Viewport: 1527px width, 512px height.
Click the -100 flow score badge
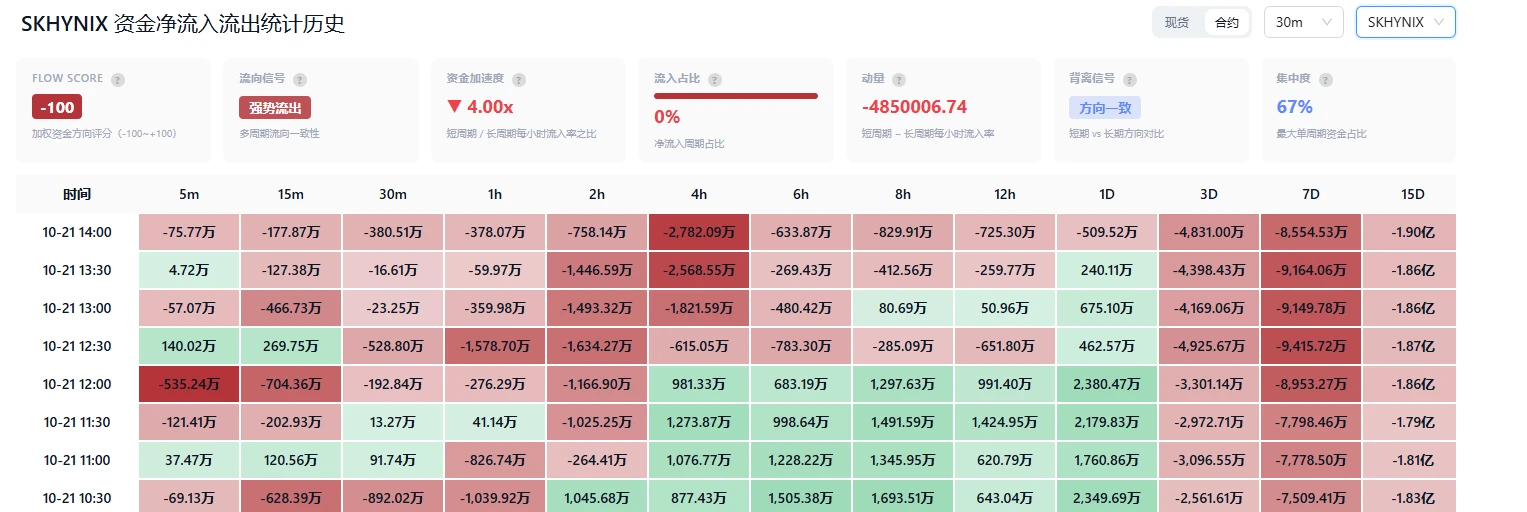tap(57, 107)
